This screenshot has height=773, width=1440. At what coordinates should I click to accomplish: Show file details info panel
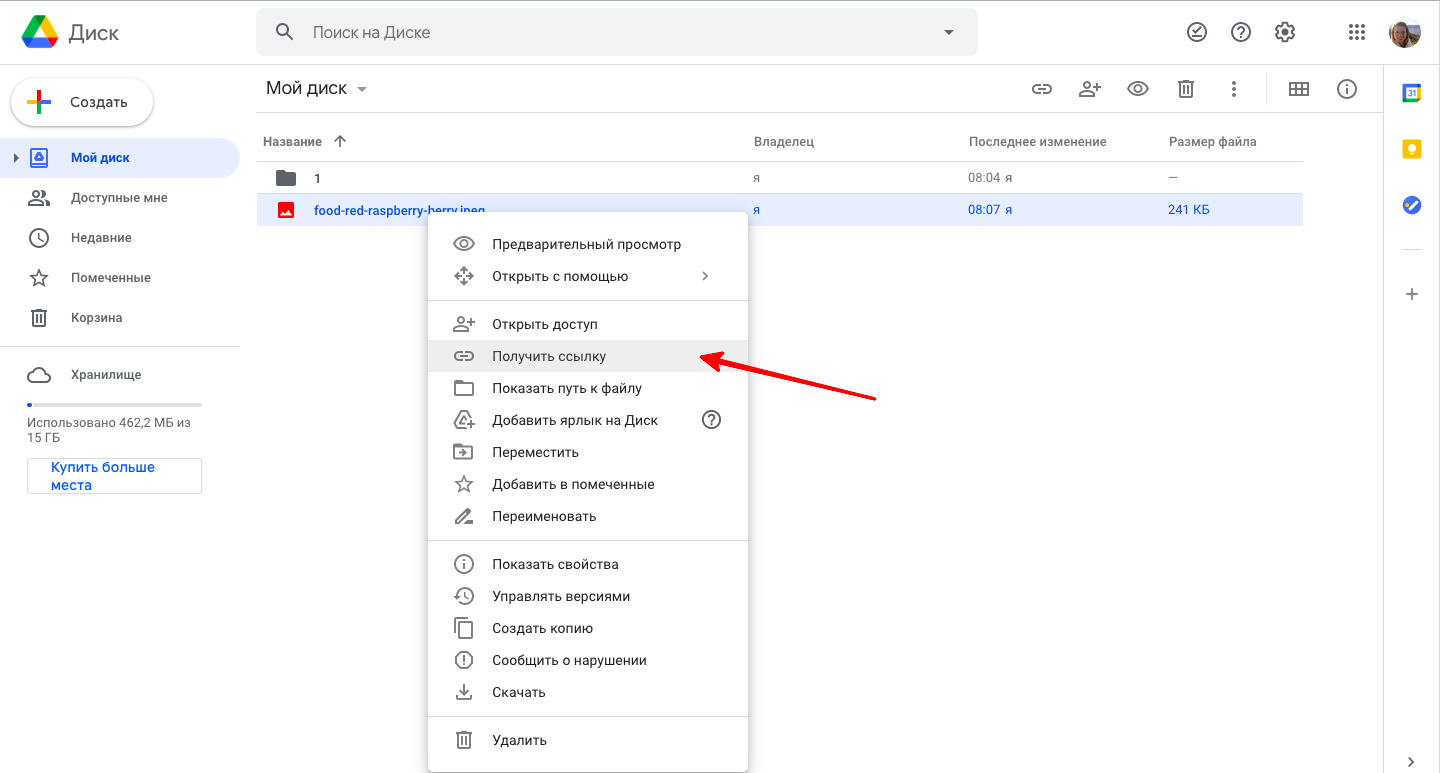1347,89
